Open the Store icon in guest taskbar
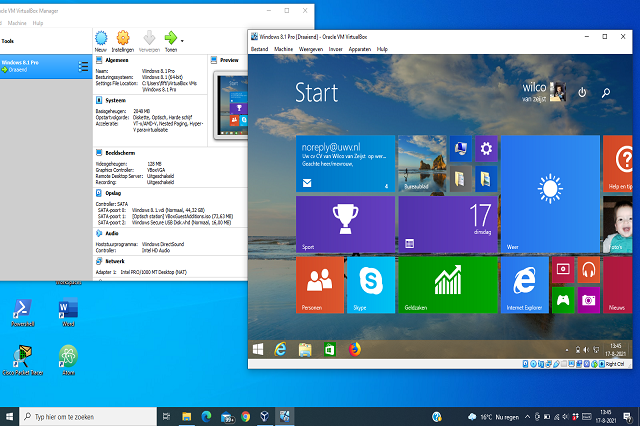This screenshot has width=640, height=426. (x=330, y=350)
